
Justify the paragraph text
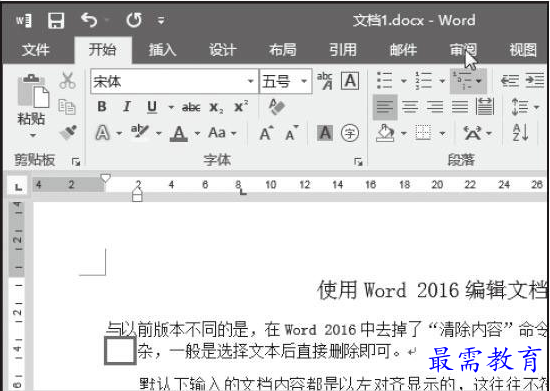pyautogui.click(x=460, y=107)
